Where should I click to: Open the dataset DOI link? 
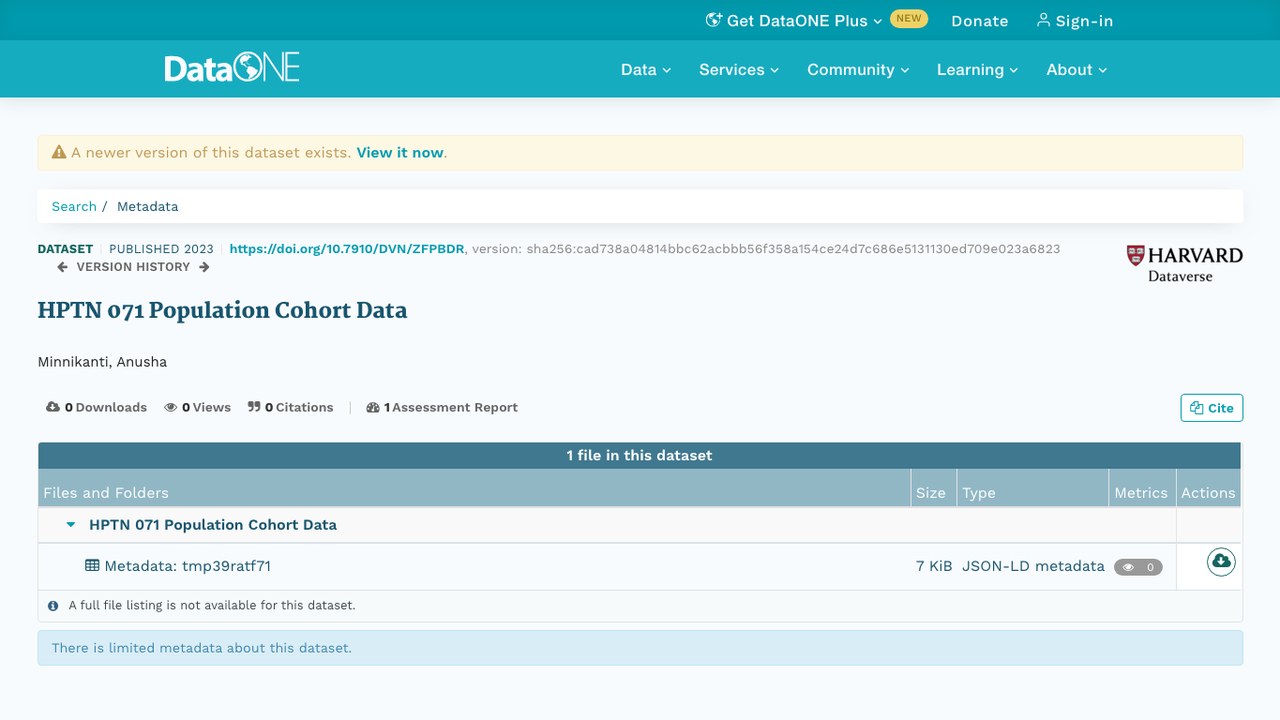coord(347,249)
